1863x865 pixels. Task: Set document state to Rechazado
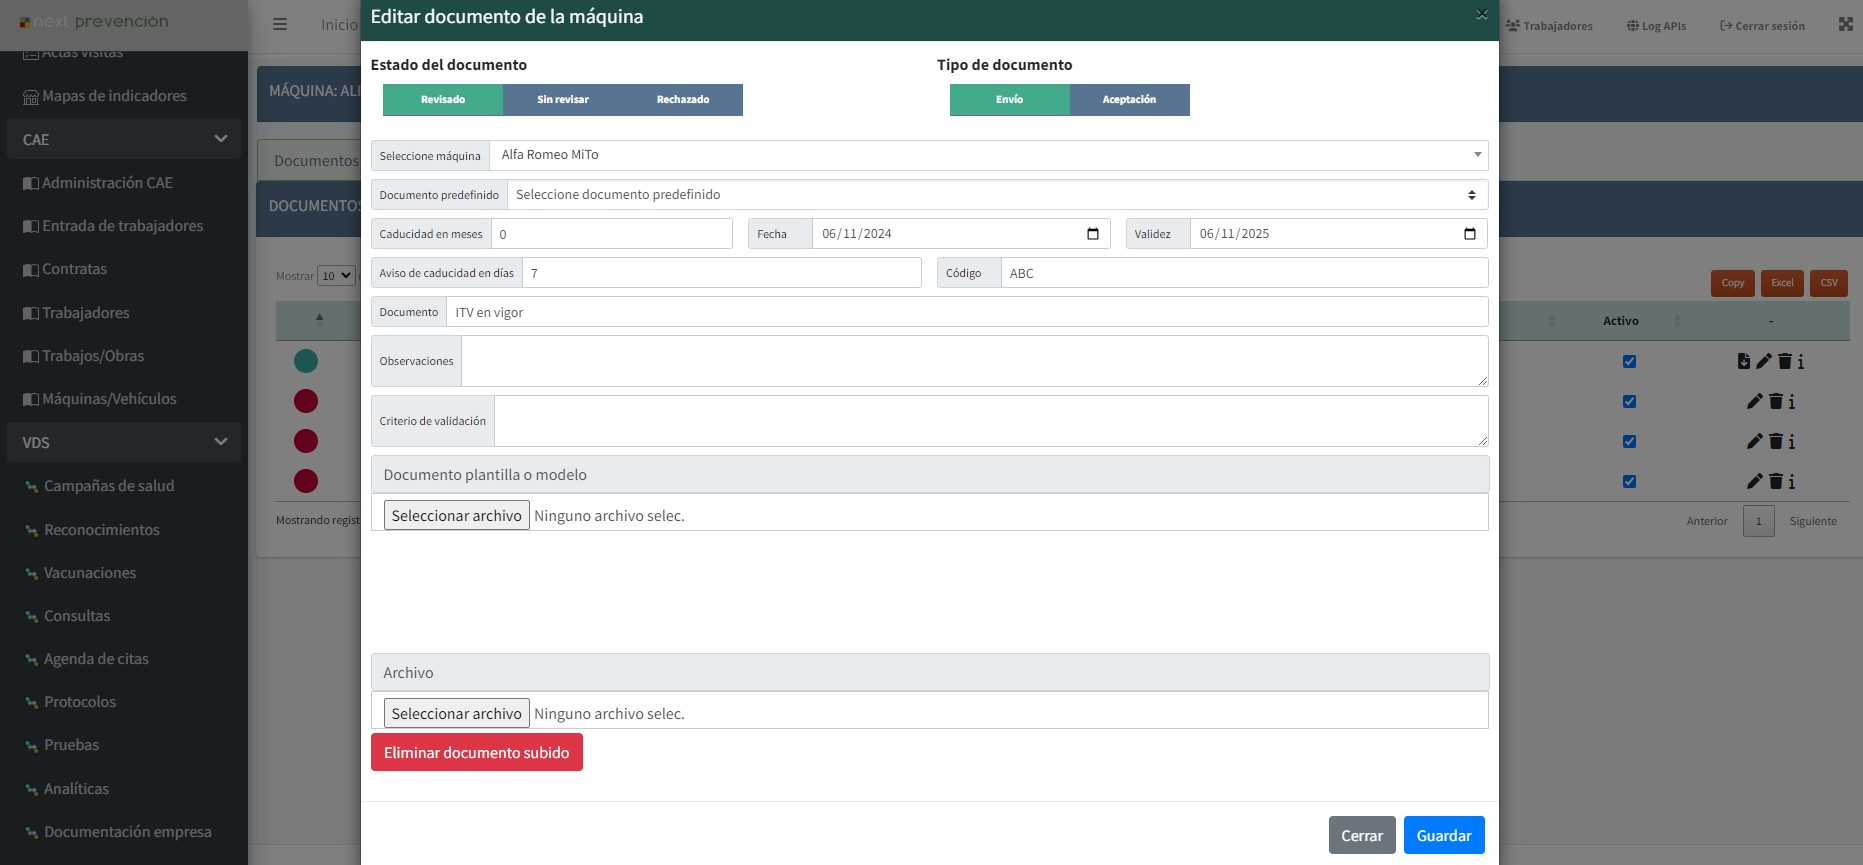pyautogui.click(x=683, y=100)
